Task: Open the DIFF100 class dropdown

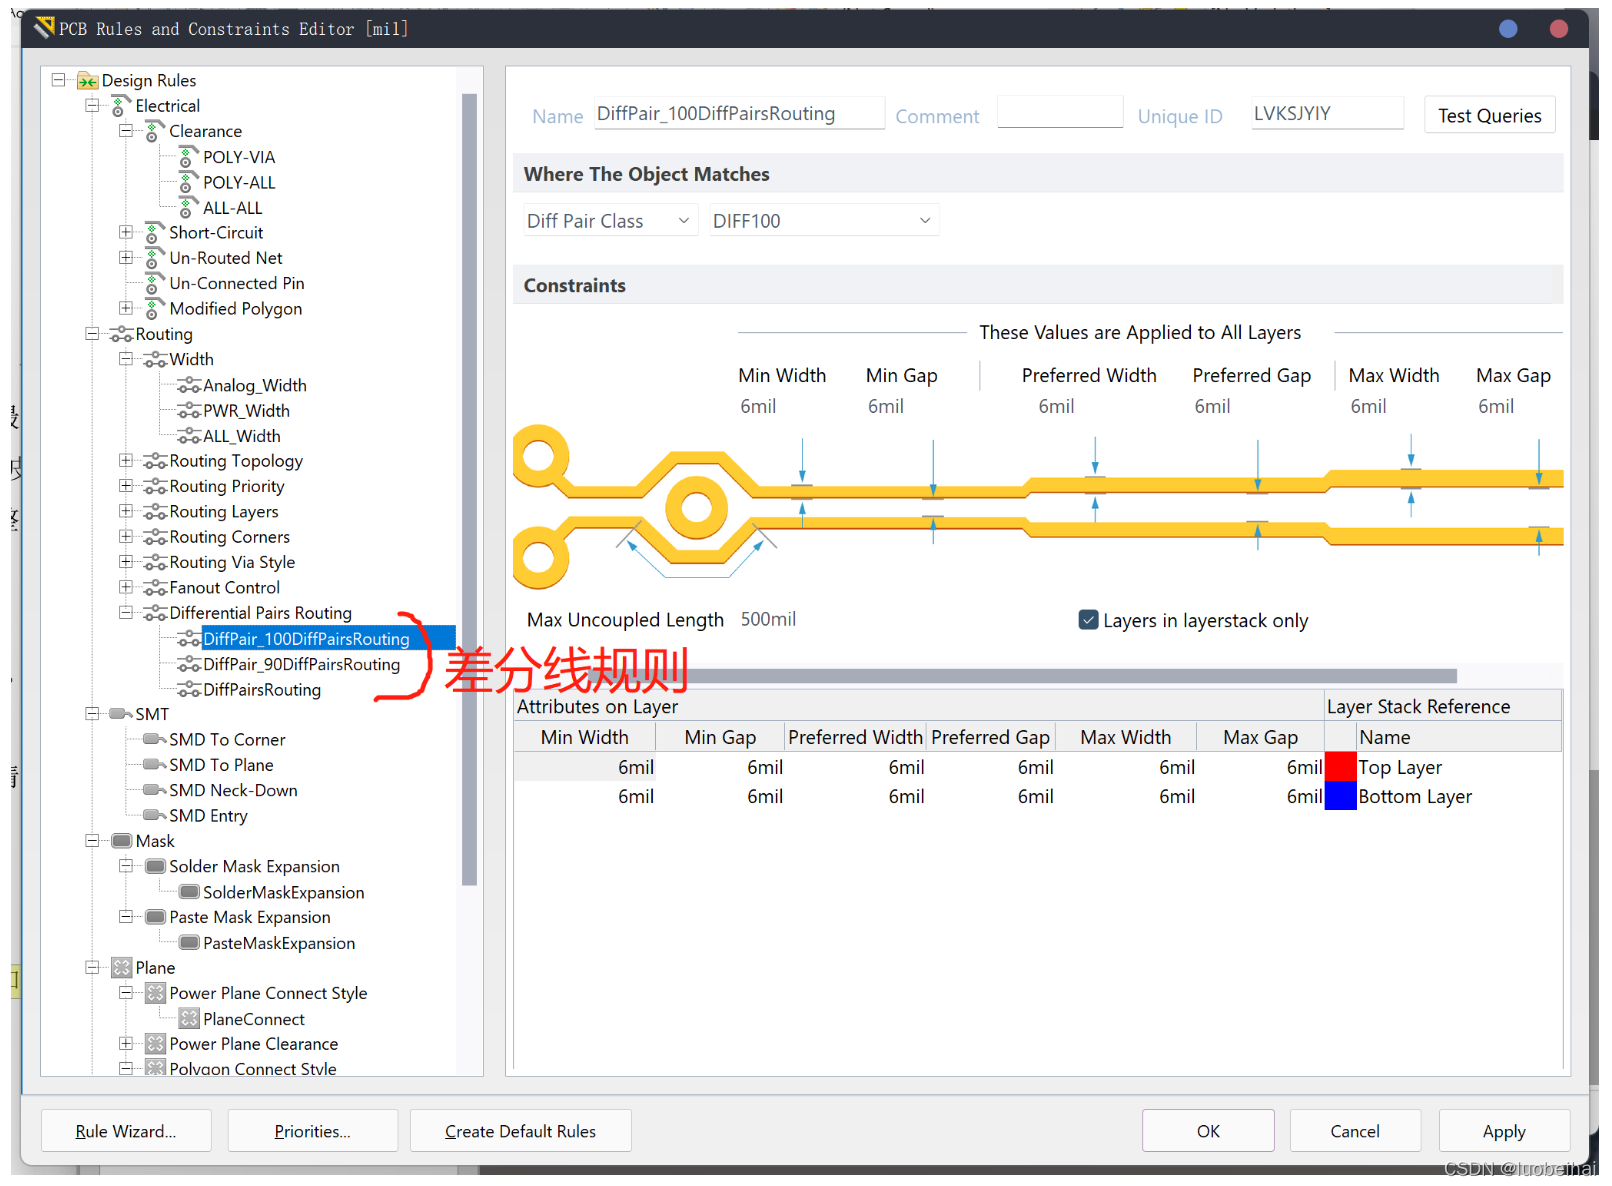Action: pos(822,221)
